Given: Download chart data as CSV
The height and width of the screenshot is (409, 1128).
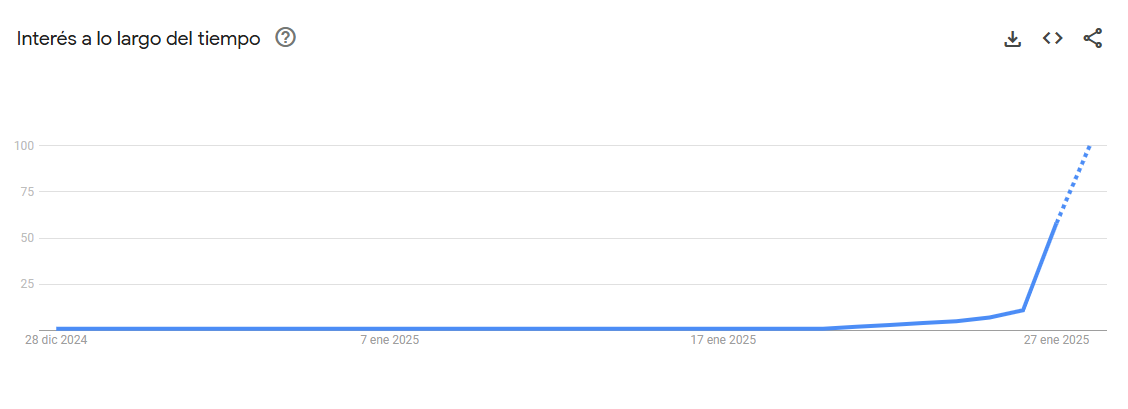Looking at the screenshot, I should click(1012, 39).
